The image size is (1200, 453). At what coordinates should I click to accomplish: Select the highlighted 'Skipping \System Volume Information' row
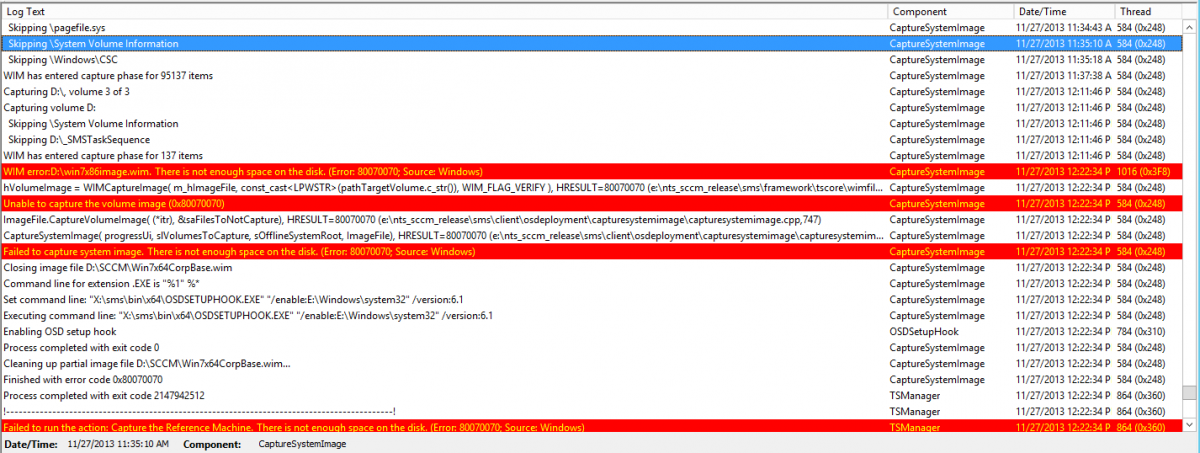[592, 44]
